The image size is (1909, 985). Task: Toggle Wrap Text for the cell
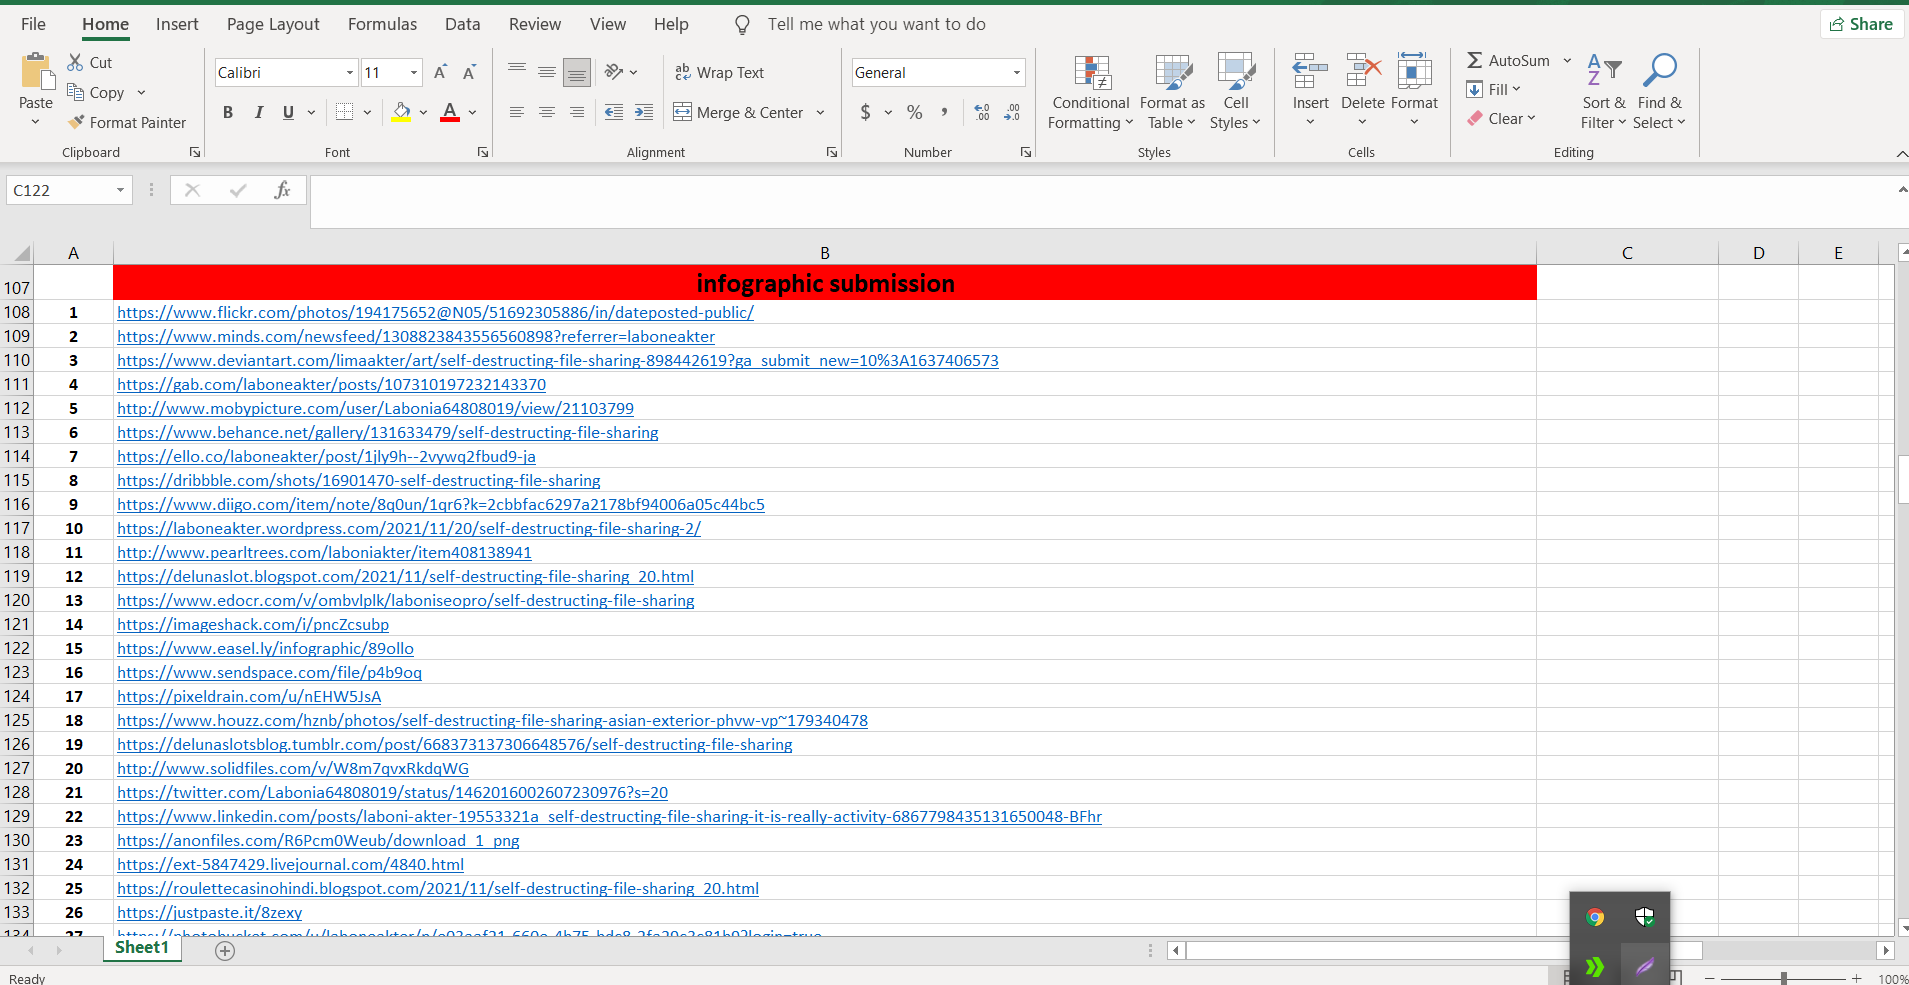click(x=720, y=72)
